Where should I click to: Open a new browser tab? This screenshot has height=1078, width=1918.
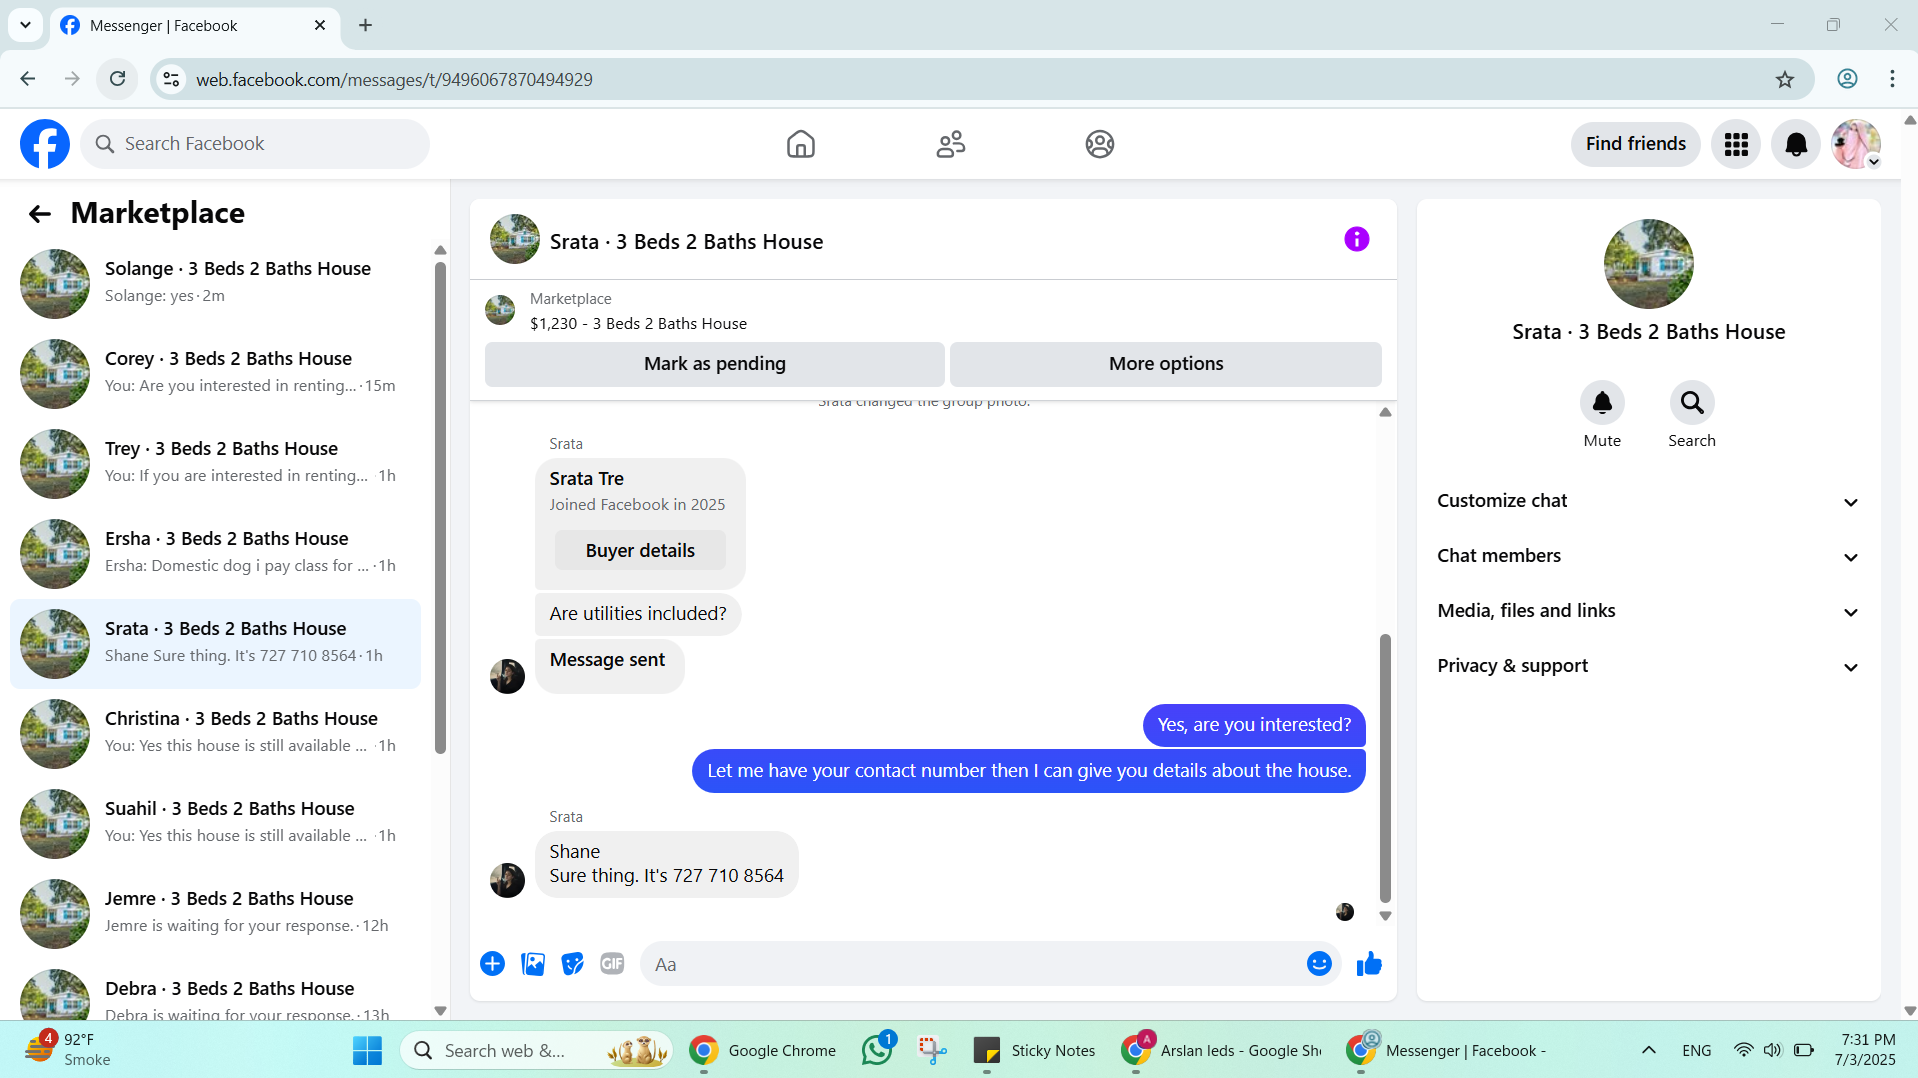click(x=366, y=25)
